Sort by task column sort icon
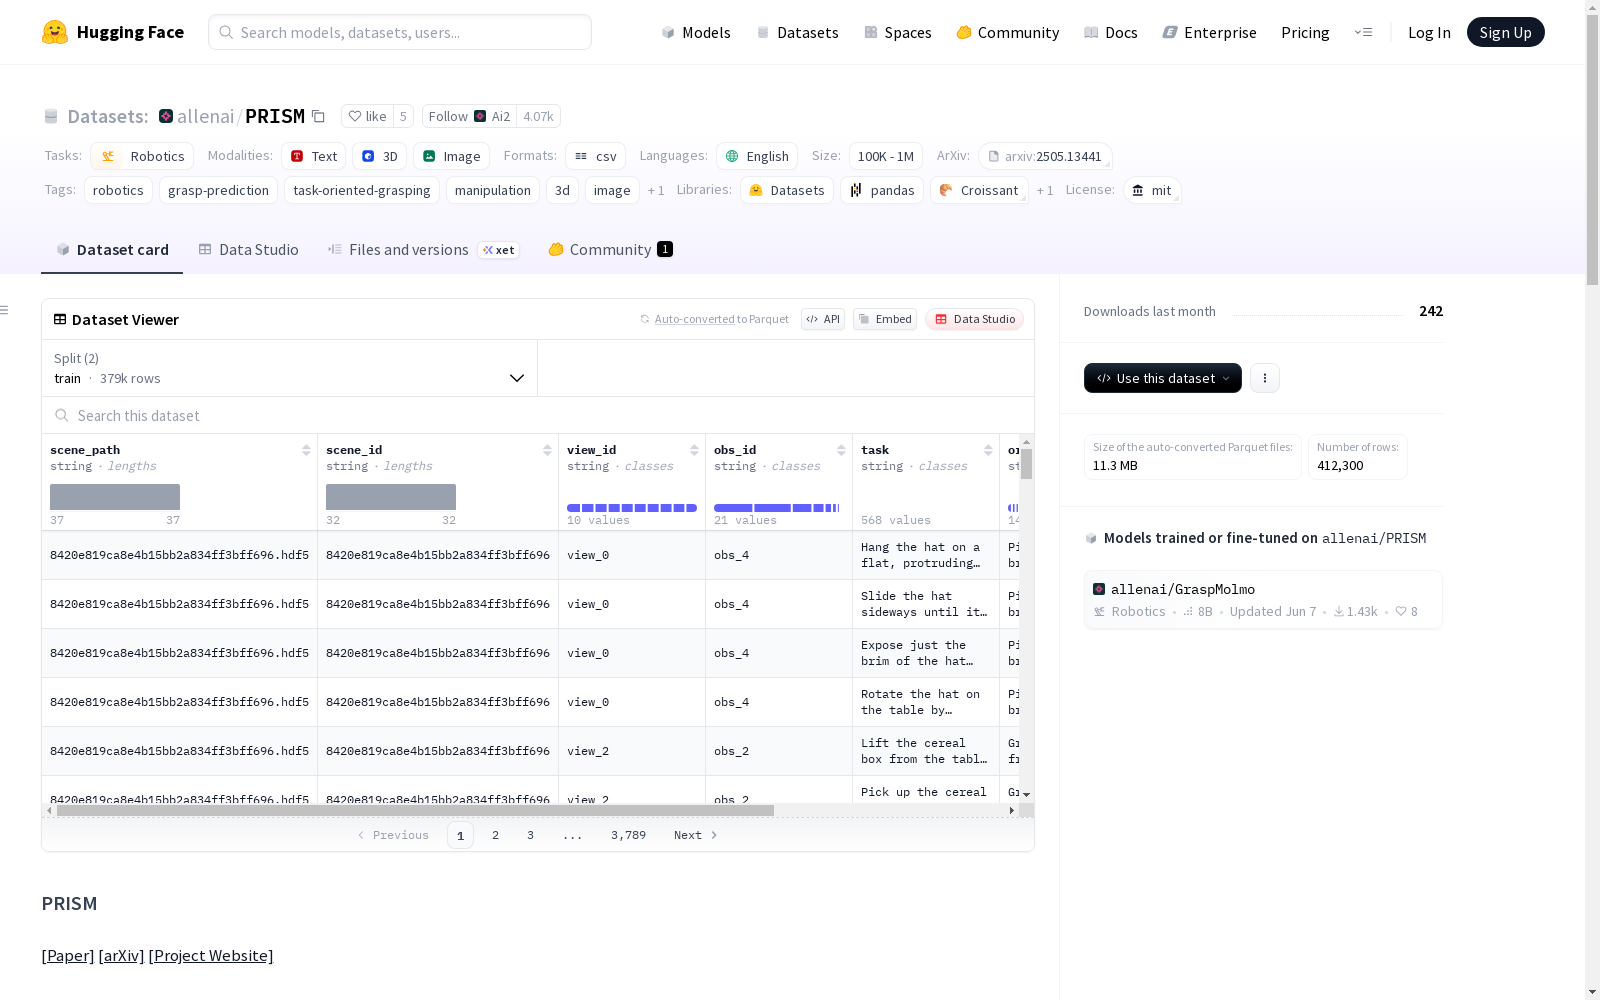 pyautogui.click(x=988, y=450)
